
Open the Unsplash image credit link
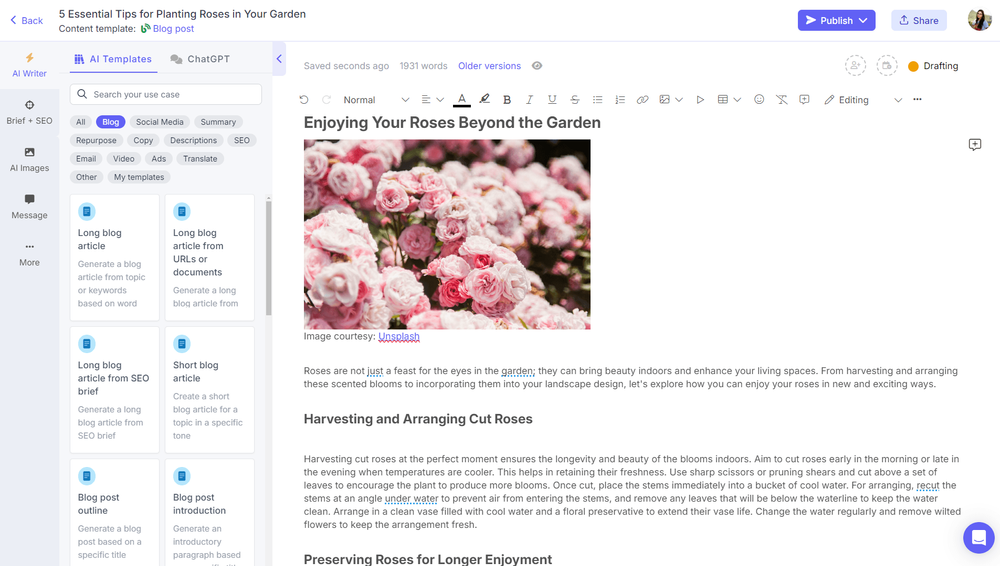pyautogui.click(x=399, y=336)
